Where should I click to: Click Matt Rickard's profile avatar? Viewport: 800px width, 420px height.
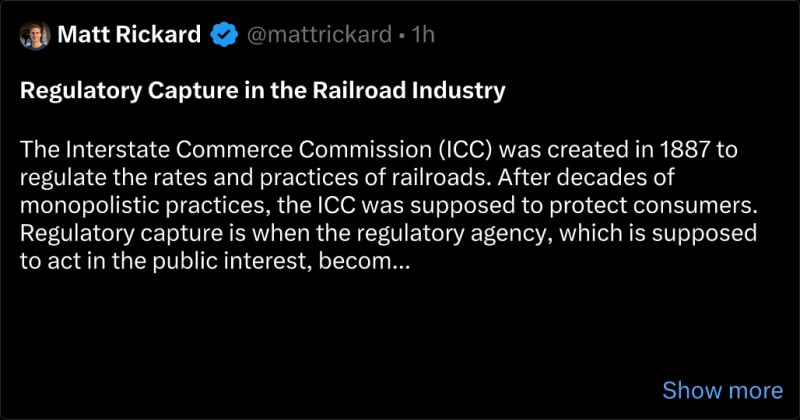(35, 37)
